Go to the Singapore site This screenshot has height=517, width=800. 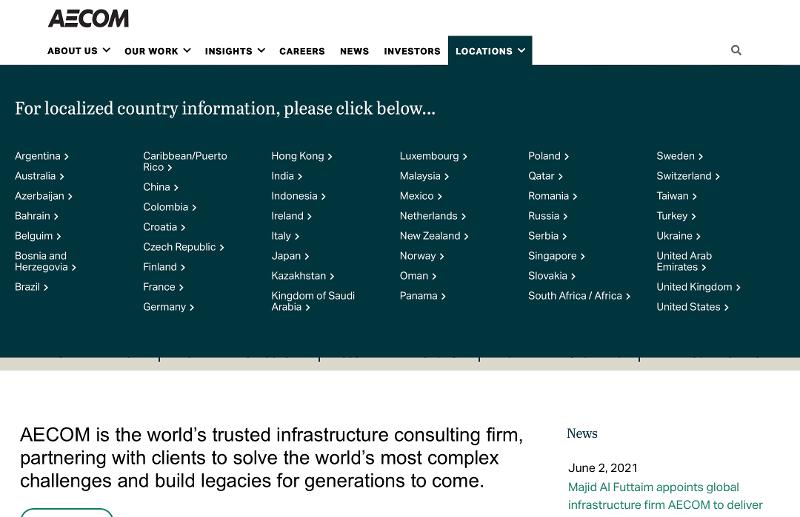[x=557, y=256]
